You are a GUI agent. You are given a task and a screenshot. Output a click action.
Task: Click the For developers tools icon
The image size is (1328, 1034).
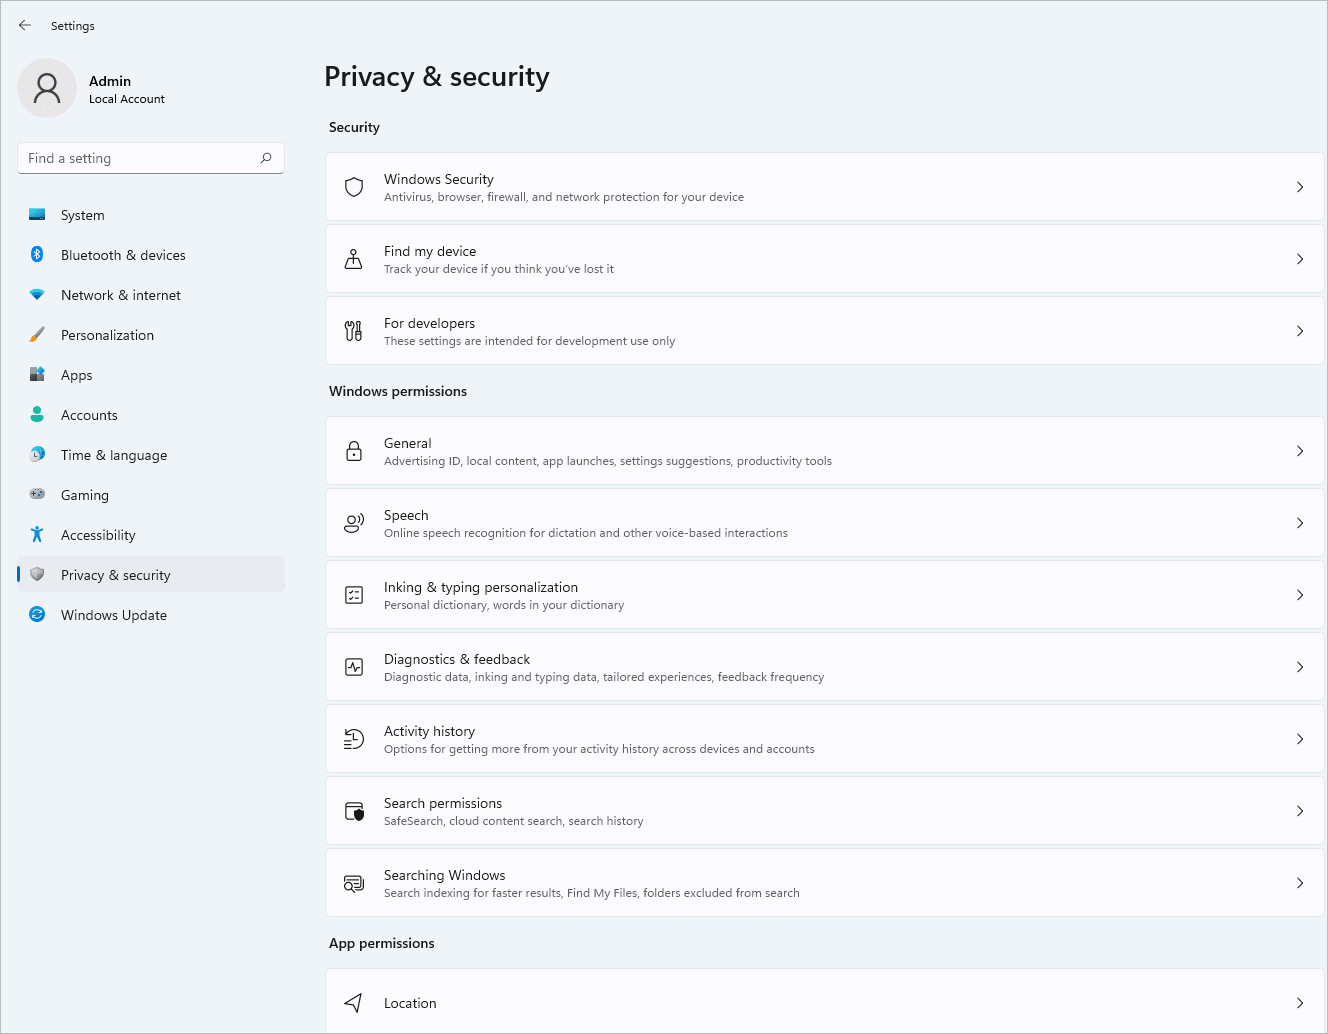pyautogui.click(x=354, y=331)
